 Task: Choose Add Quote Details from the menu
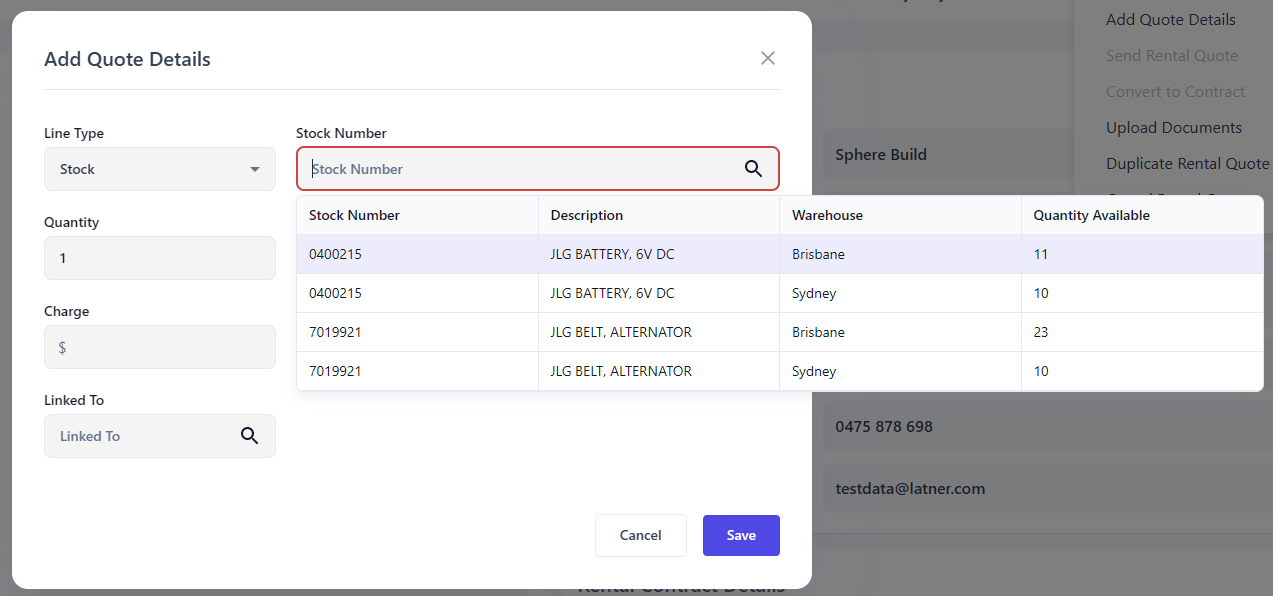click(x=1170, y=20)
